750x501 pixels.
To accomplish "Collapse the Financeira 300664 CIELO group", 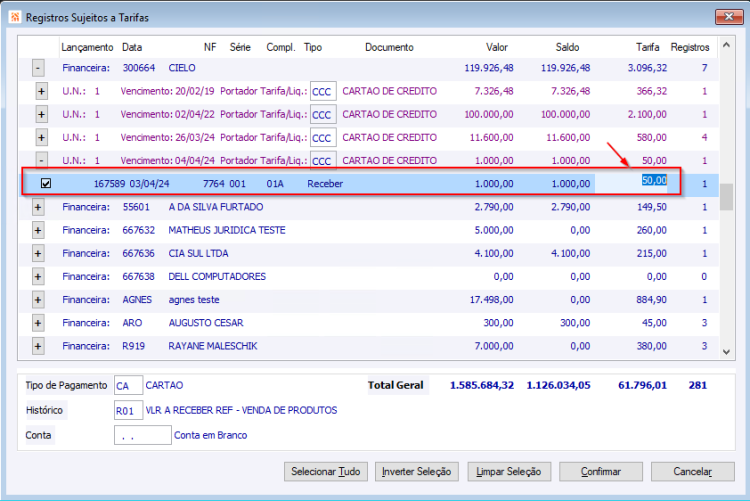I will (38, 68).
